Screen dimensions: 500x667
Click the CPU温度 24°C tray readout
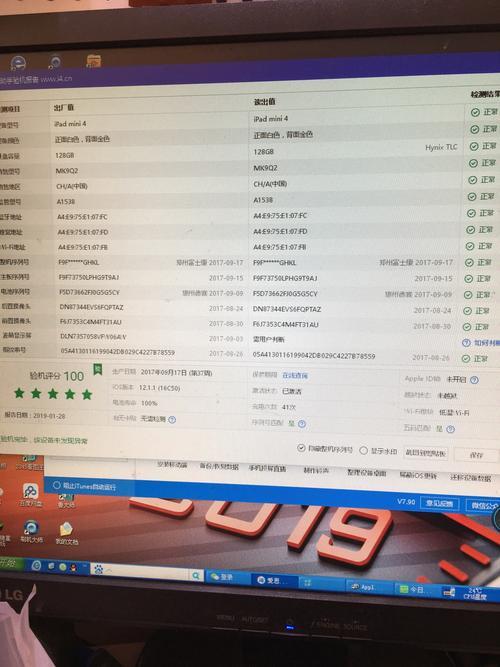[474, 594]
